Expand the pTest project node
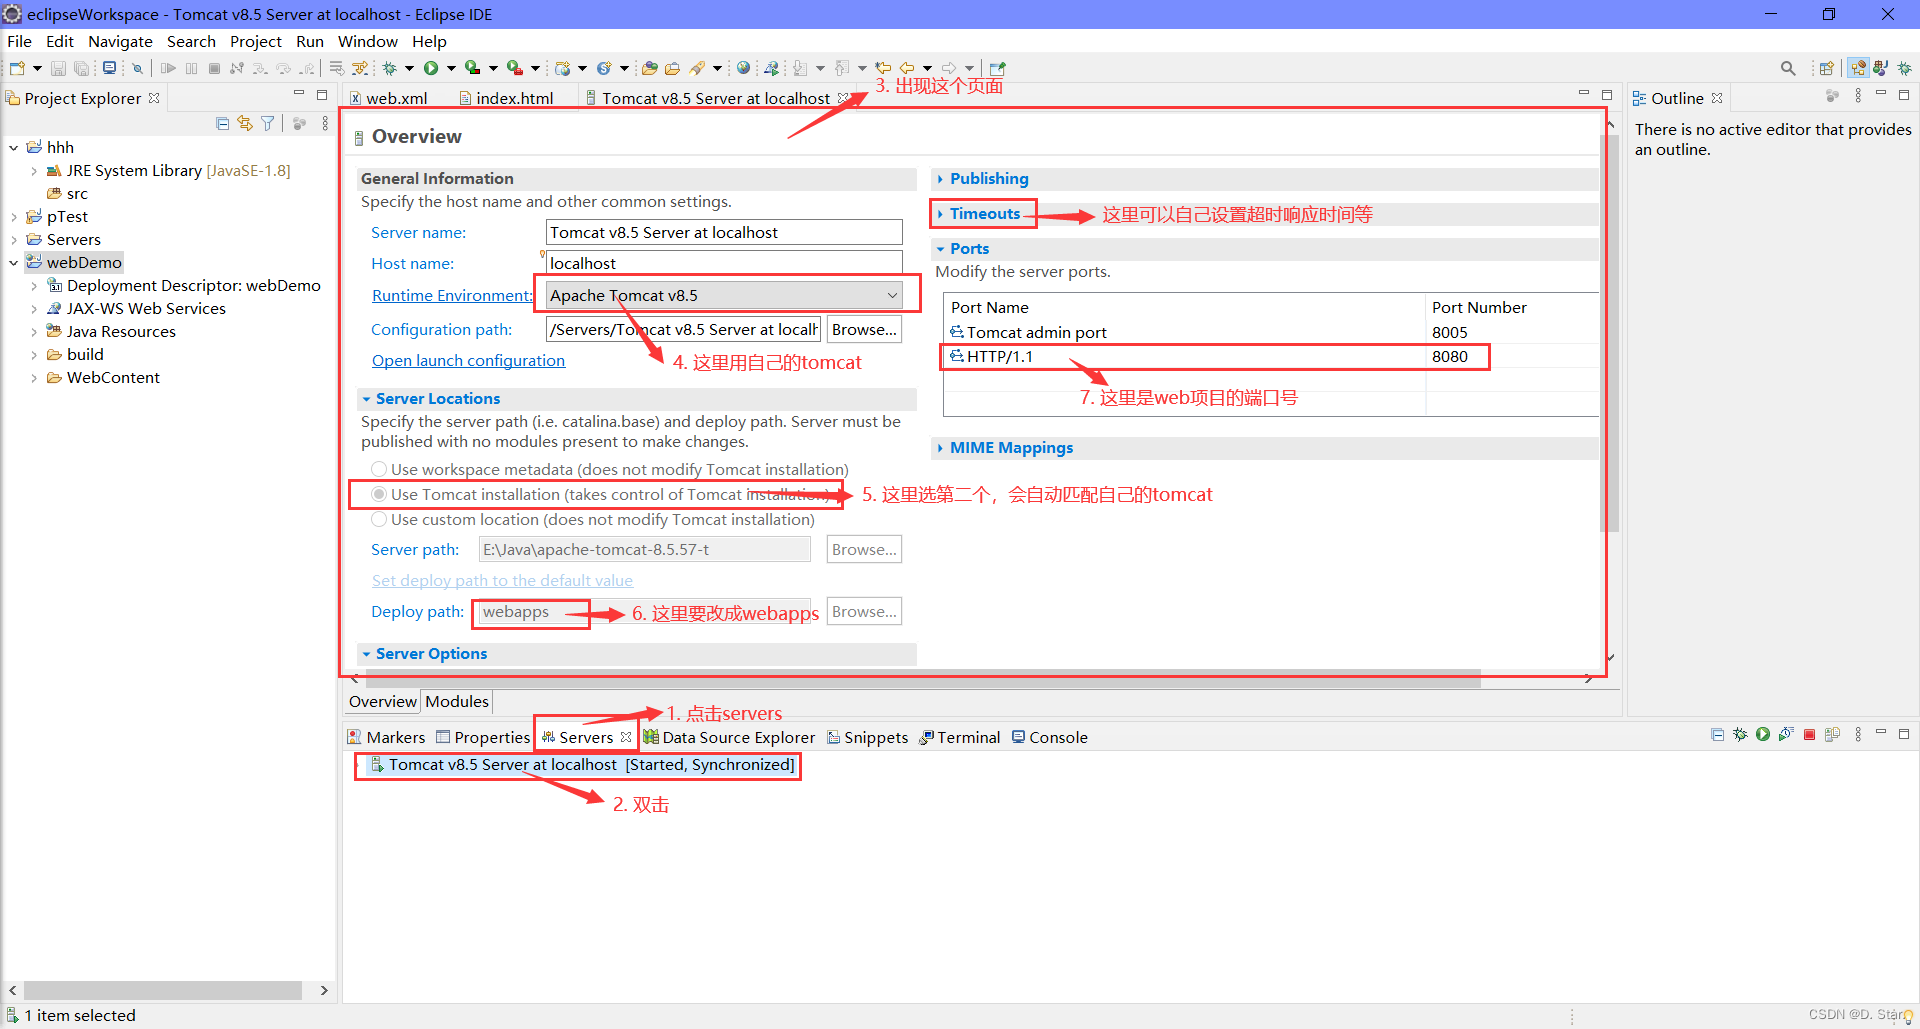This screenshot has height=1029, width=1920. 14,217
